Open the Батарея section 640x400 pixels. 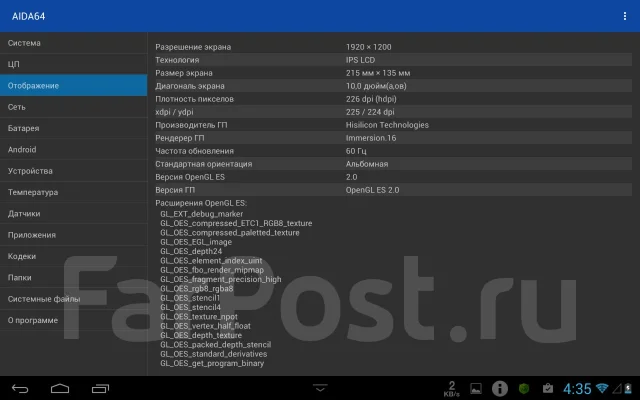pos(73,128)
